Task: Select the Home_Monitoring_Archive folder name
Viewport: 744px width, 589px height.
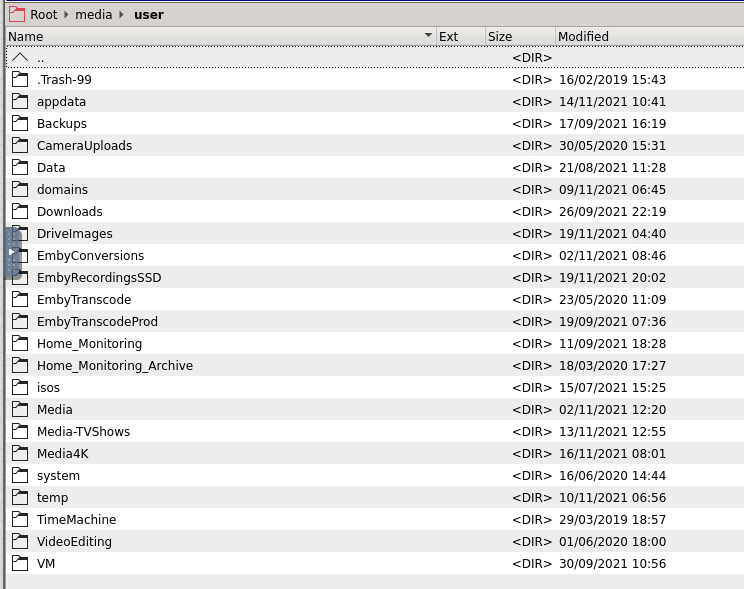Action: (x=115, y=365)
